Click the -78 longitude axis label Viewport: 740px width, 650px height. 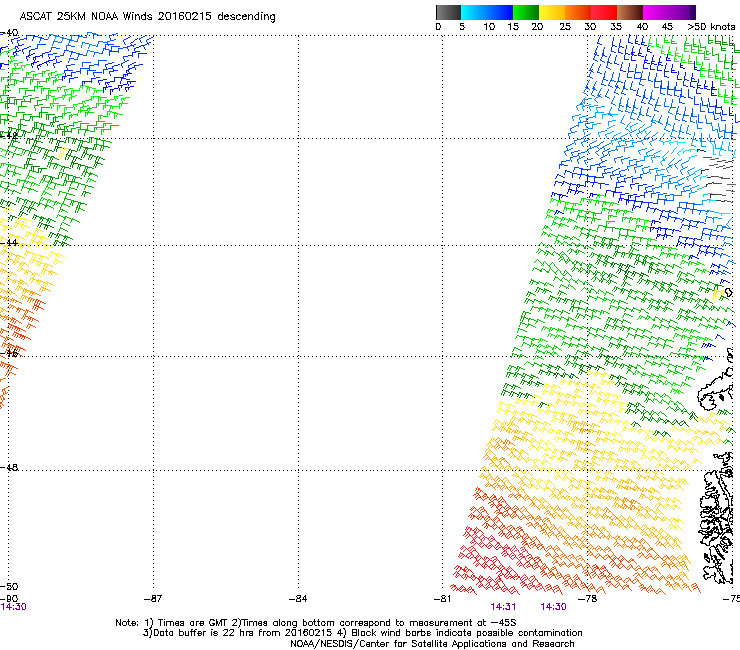pos(588,599)
